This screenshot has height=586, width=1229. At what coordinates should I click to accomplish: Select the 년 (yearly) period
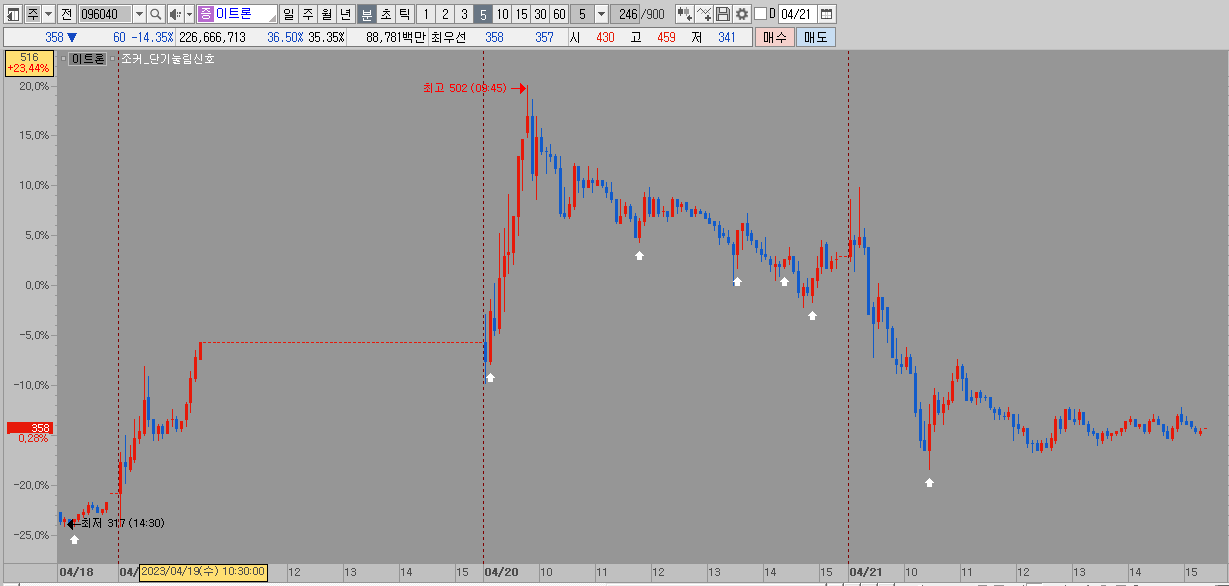click(x=345, y=14)
